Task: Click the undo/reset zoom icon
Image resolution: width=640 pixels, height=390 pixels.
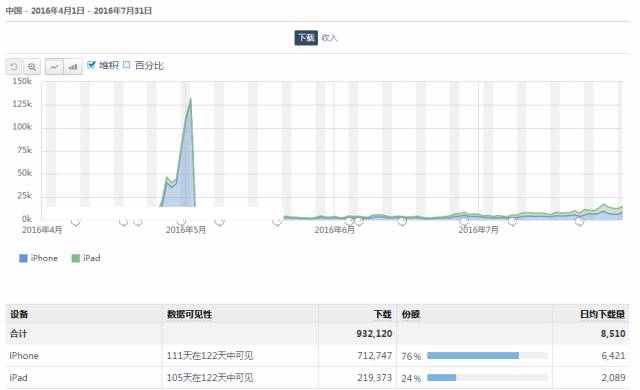Action: 14,66
